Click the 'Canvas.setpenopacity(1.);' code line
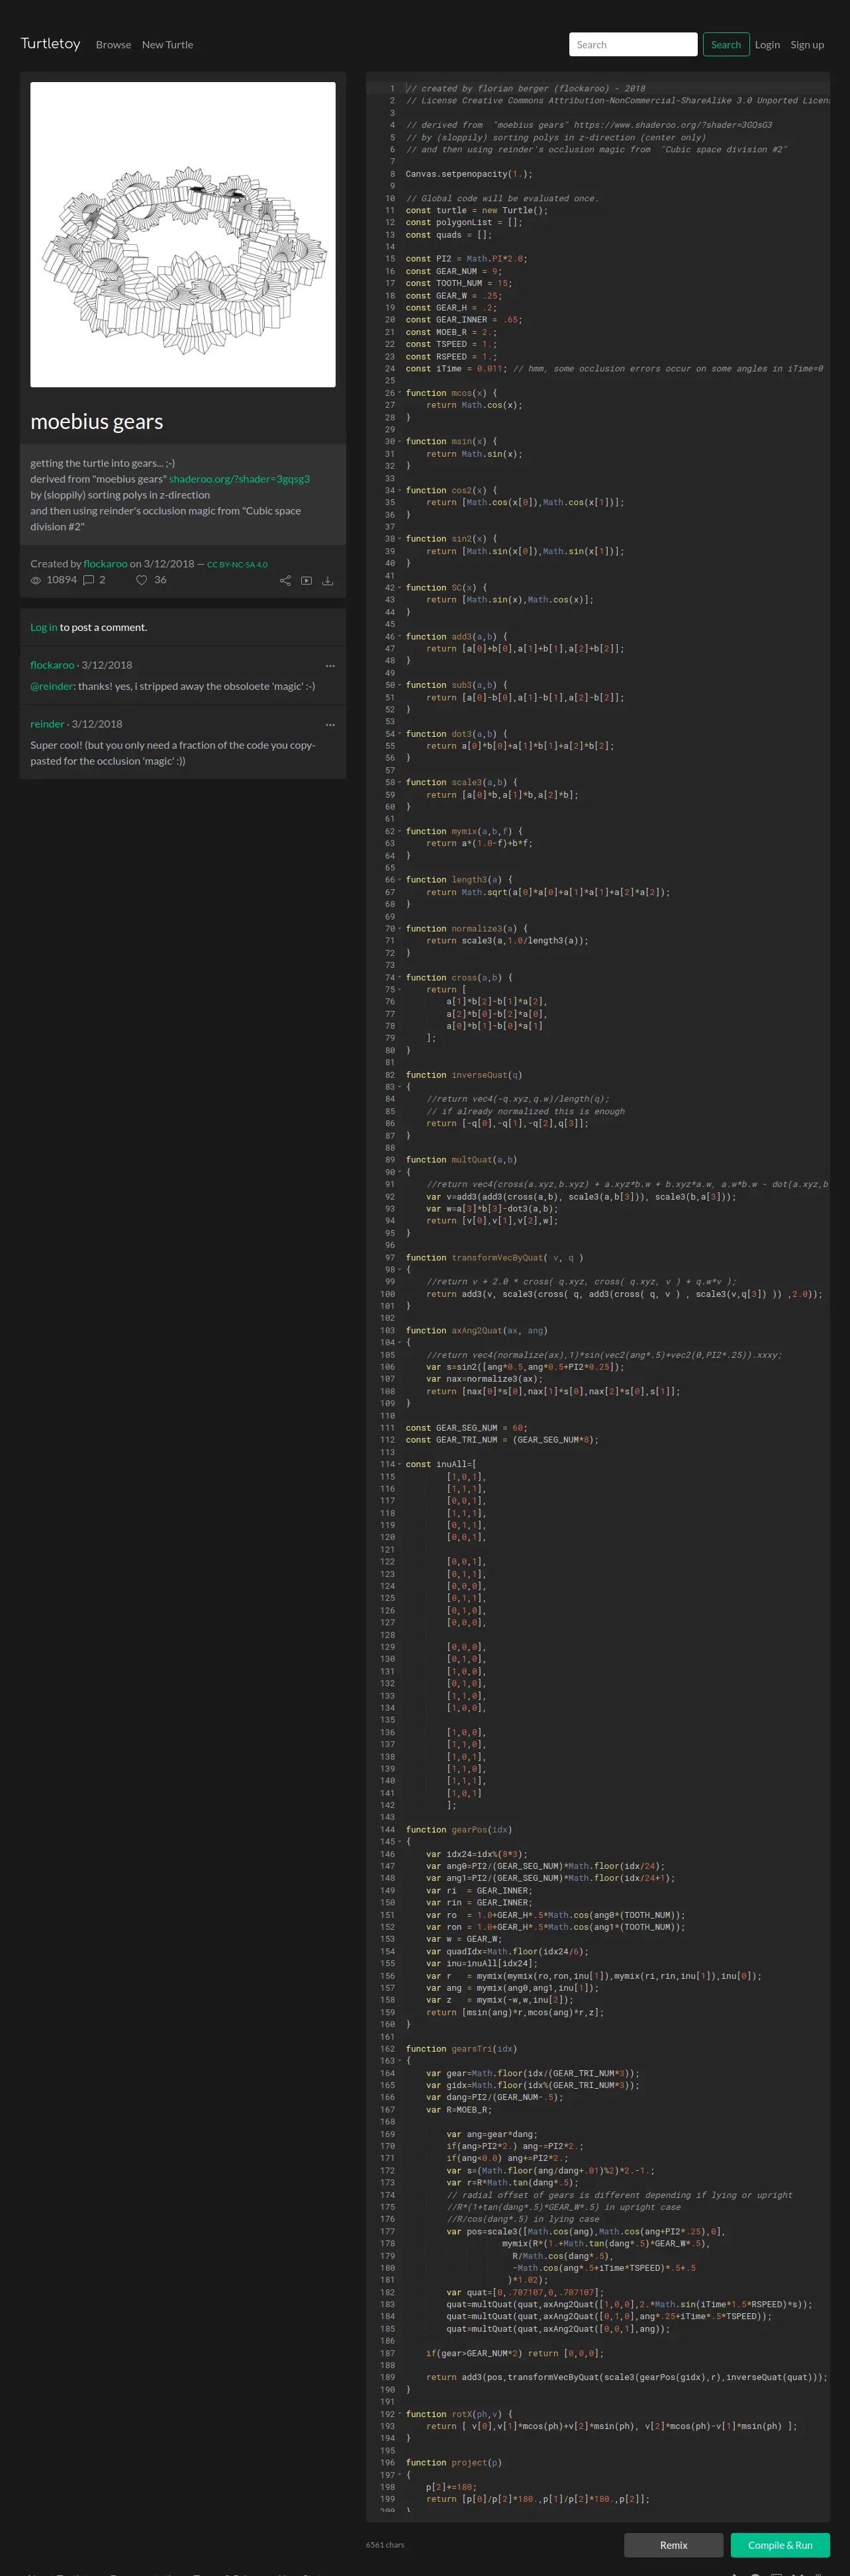The width and height of the screenshot is (850, 2576). 469,174
